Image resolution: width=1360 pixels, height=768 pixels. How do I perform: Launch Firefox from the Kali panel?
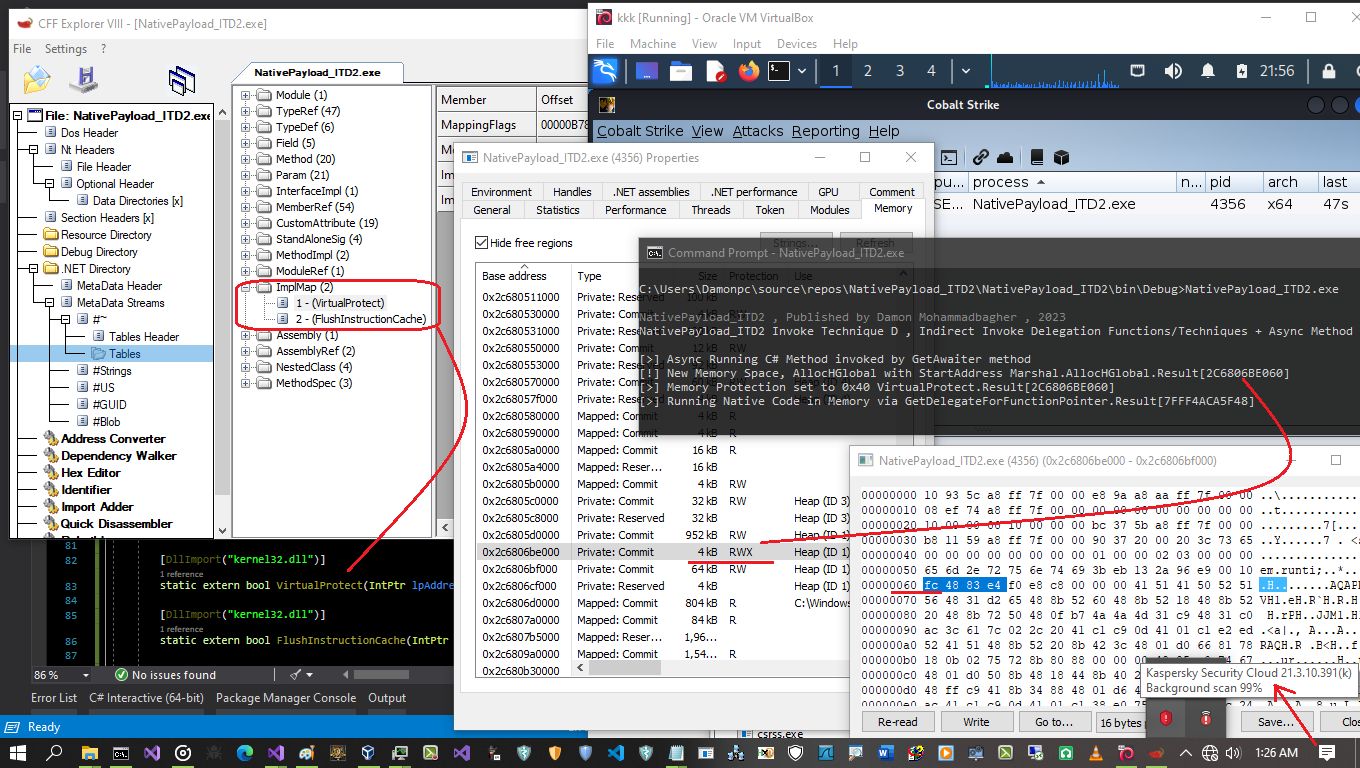tap(748, 71)
